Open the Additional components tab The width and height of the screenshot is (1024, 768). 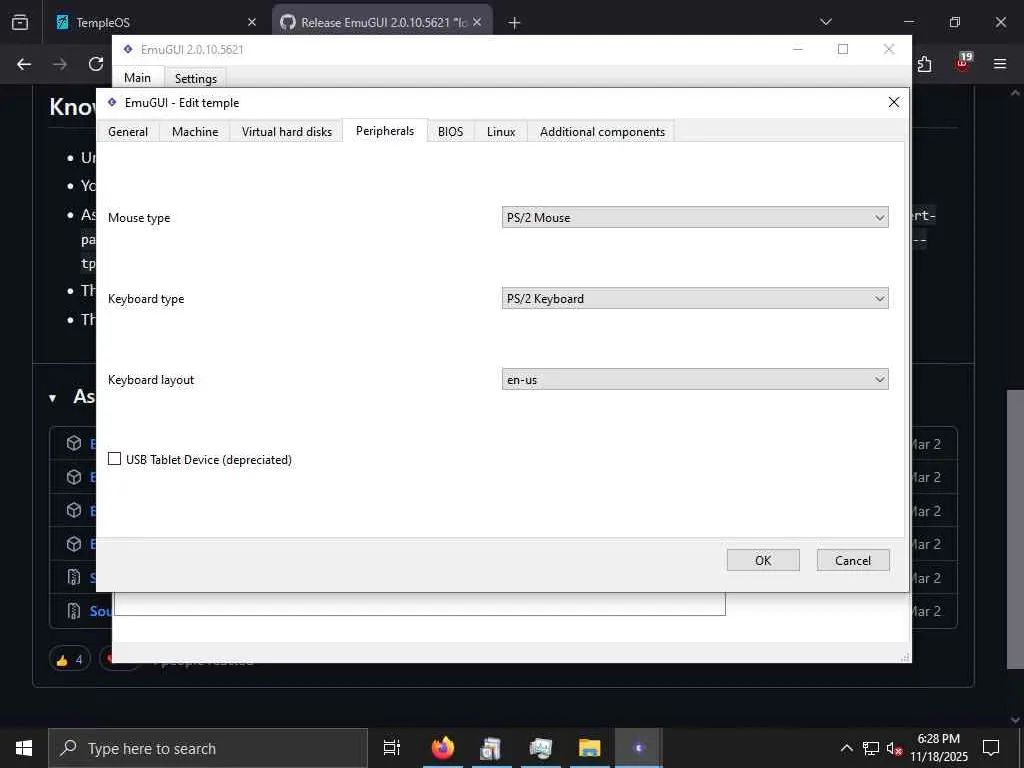click(x=602, y=132)
